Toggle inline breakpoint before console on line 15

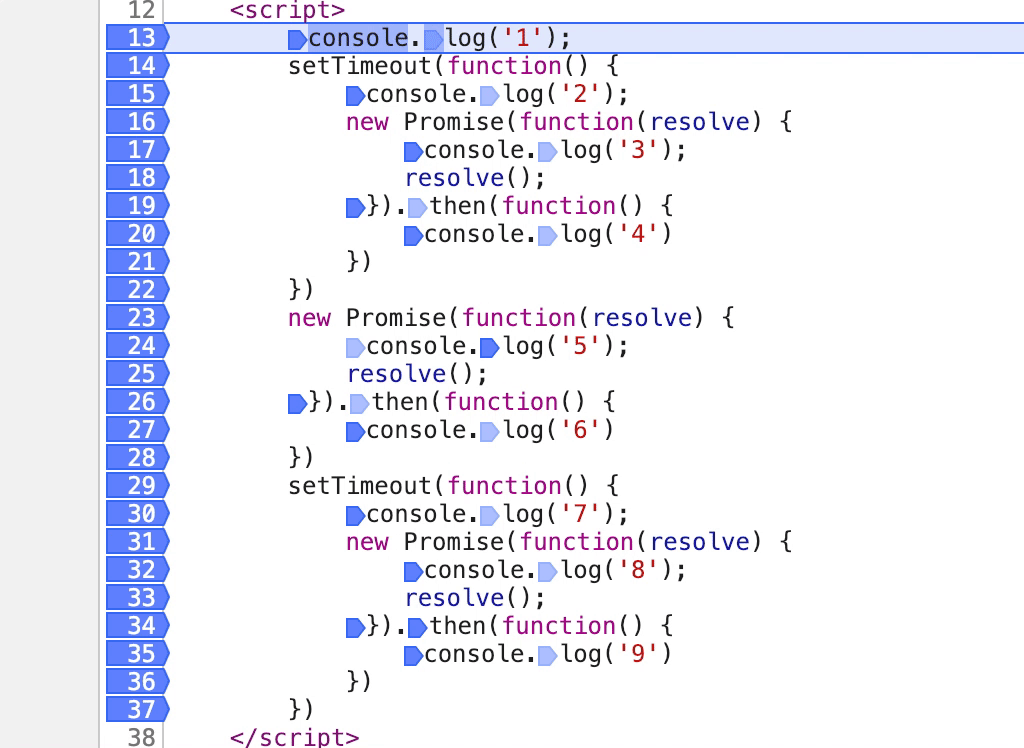click(x=355, y=96)
